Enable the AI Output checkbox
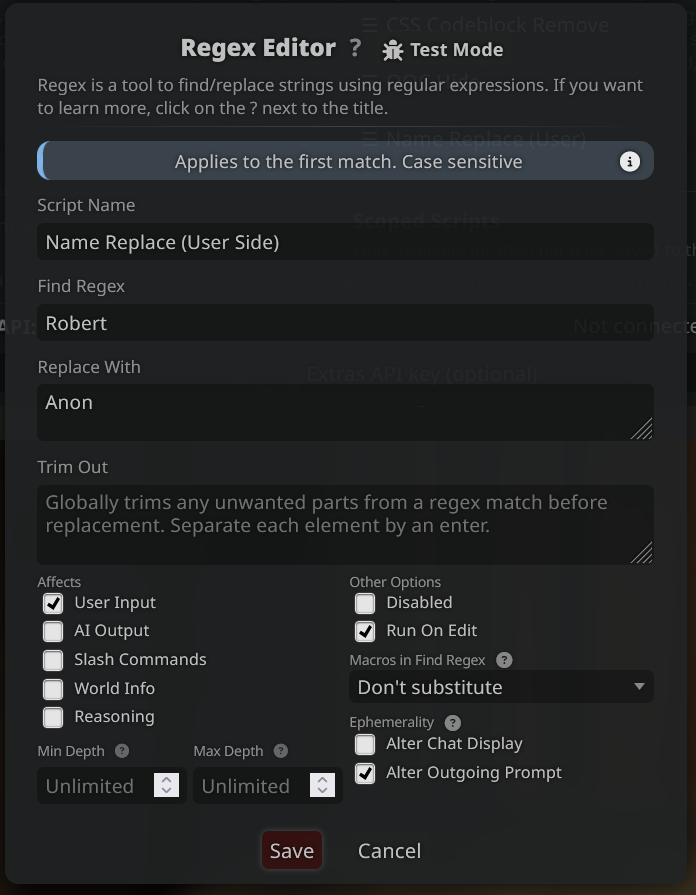Image resolution: width=696 pixels, height=895 pixels. 53,631
